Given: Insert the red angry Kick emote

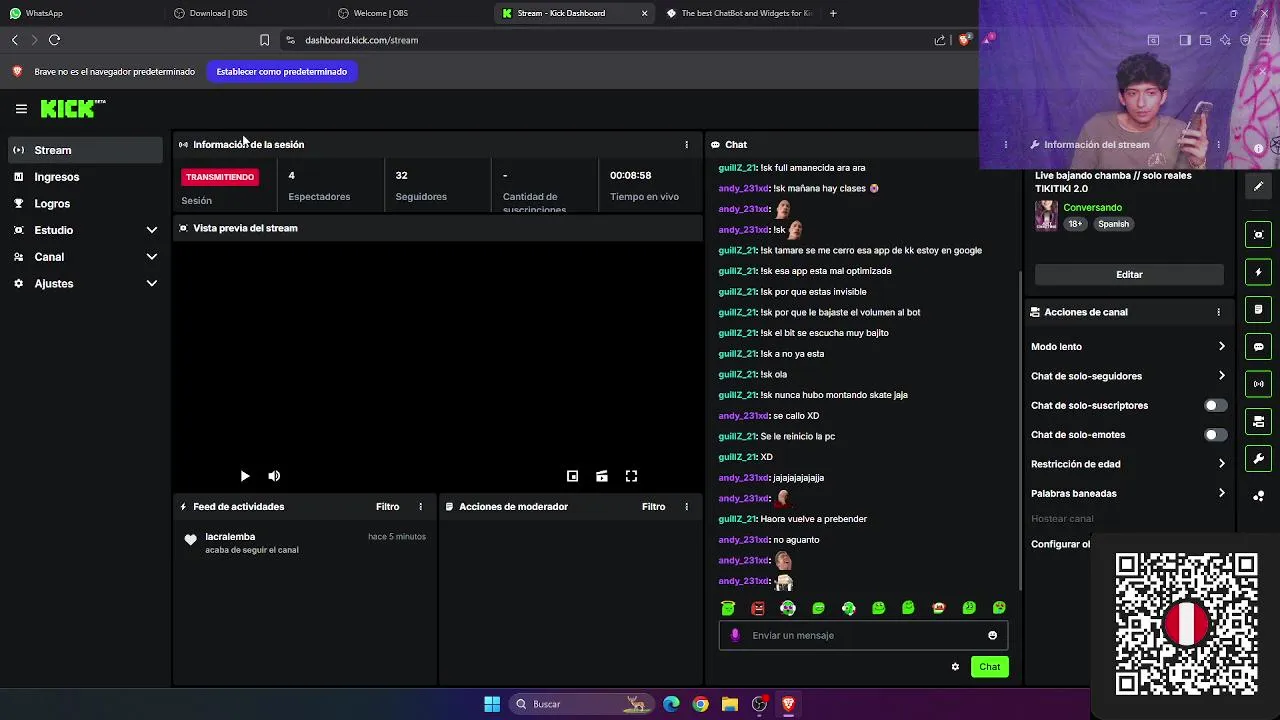Looking at the screenshot, I should [758, 608].
